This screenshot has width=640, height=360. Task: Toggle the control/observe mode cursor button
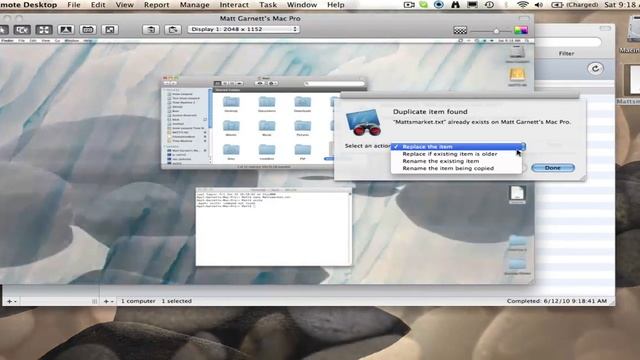[x=3, y=30]
